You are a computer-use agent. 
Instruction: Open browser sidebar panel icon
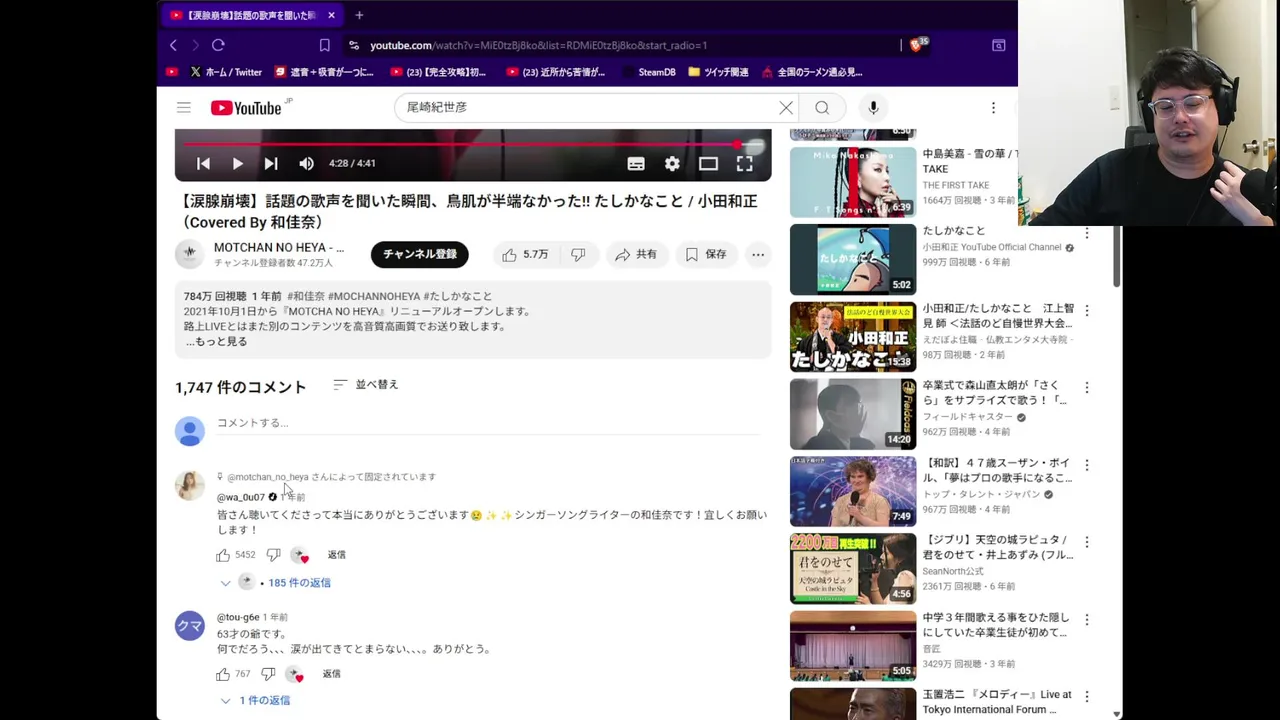click(998, 45)
